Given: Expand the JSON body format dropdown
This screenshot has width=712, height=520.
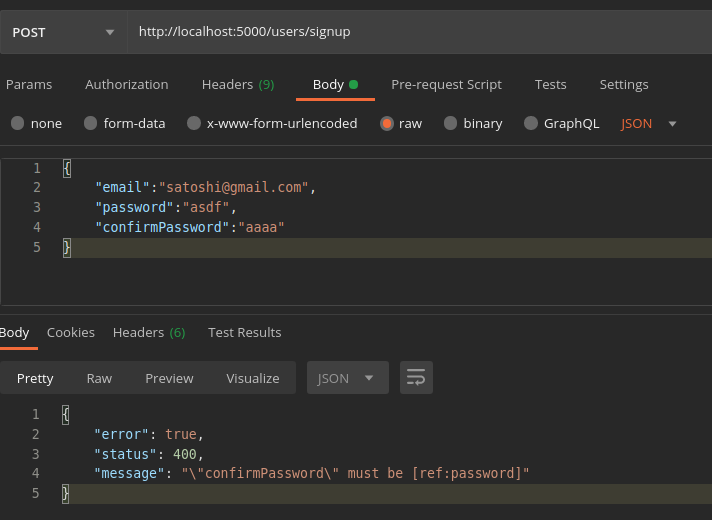Looking at the screenshot, I should point(650,124).
